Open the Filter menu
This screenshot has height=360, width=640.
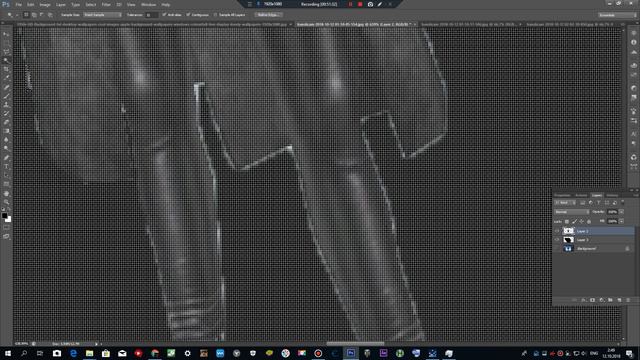coord(106,4)
